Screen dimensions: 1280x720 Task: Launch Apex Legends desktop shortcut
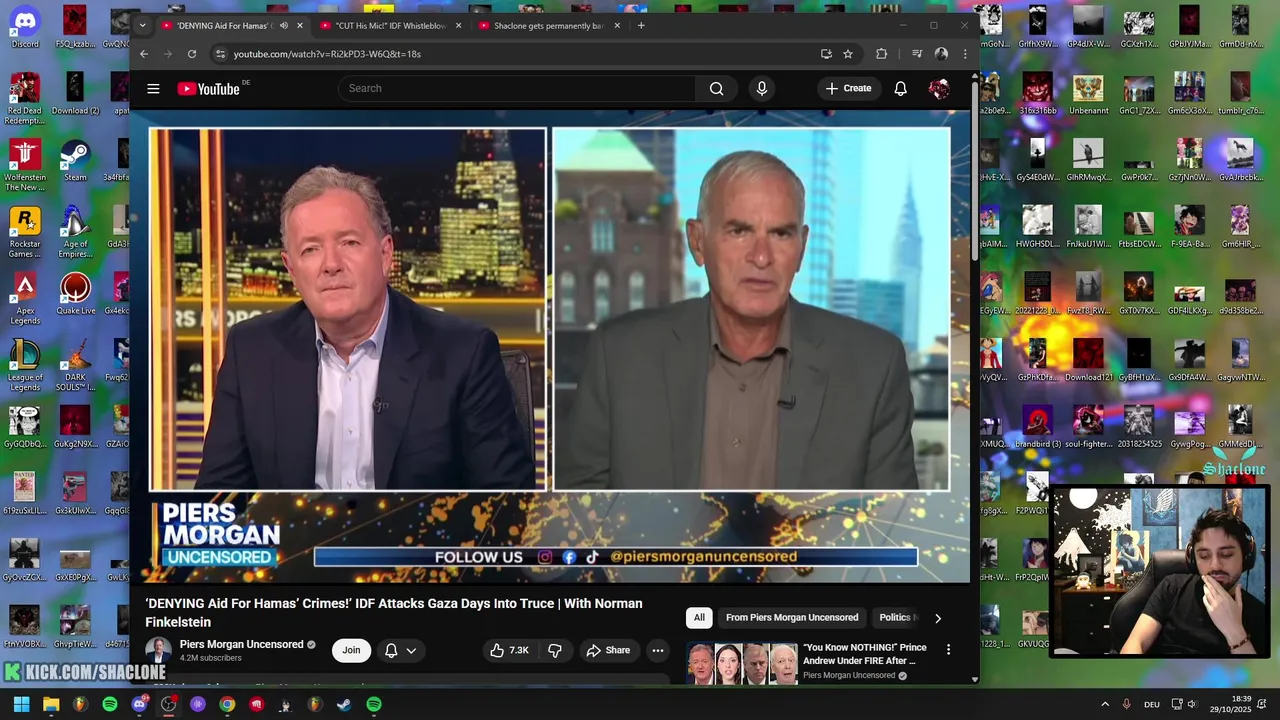25,299
